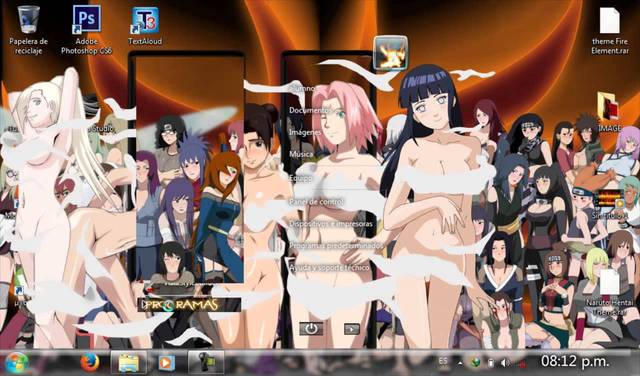The width and height of the screenshot is (640, 376).
Task: Open the TextAloud desktop shortcut
Action: [x=145, y=25]
